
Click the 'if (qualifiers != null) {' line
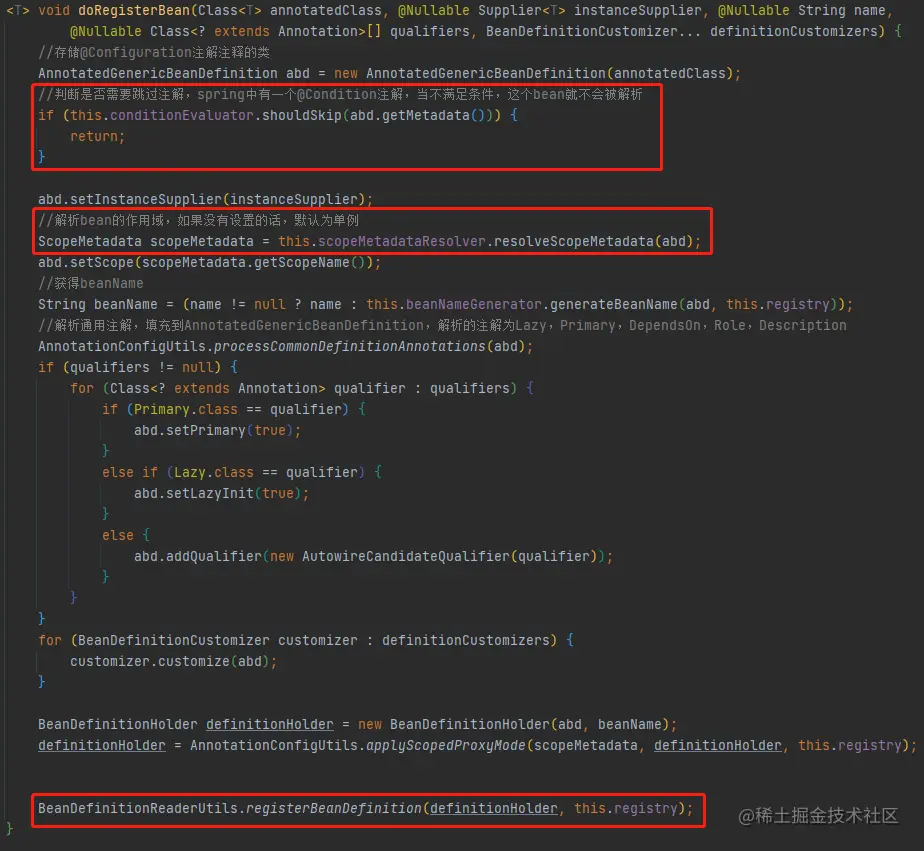pyautogui.click(x=138, y=368)
